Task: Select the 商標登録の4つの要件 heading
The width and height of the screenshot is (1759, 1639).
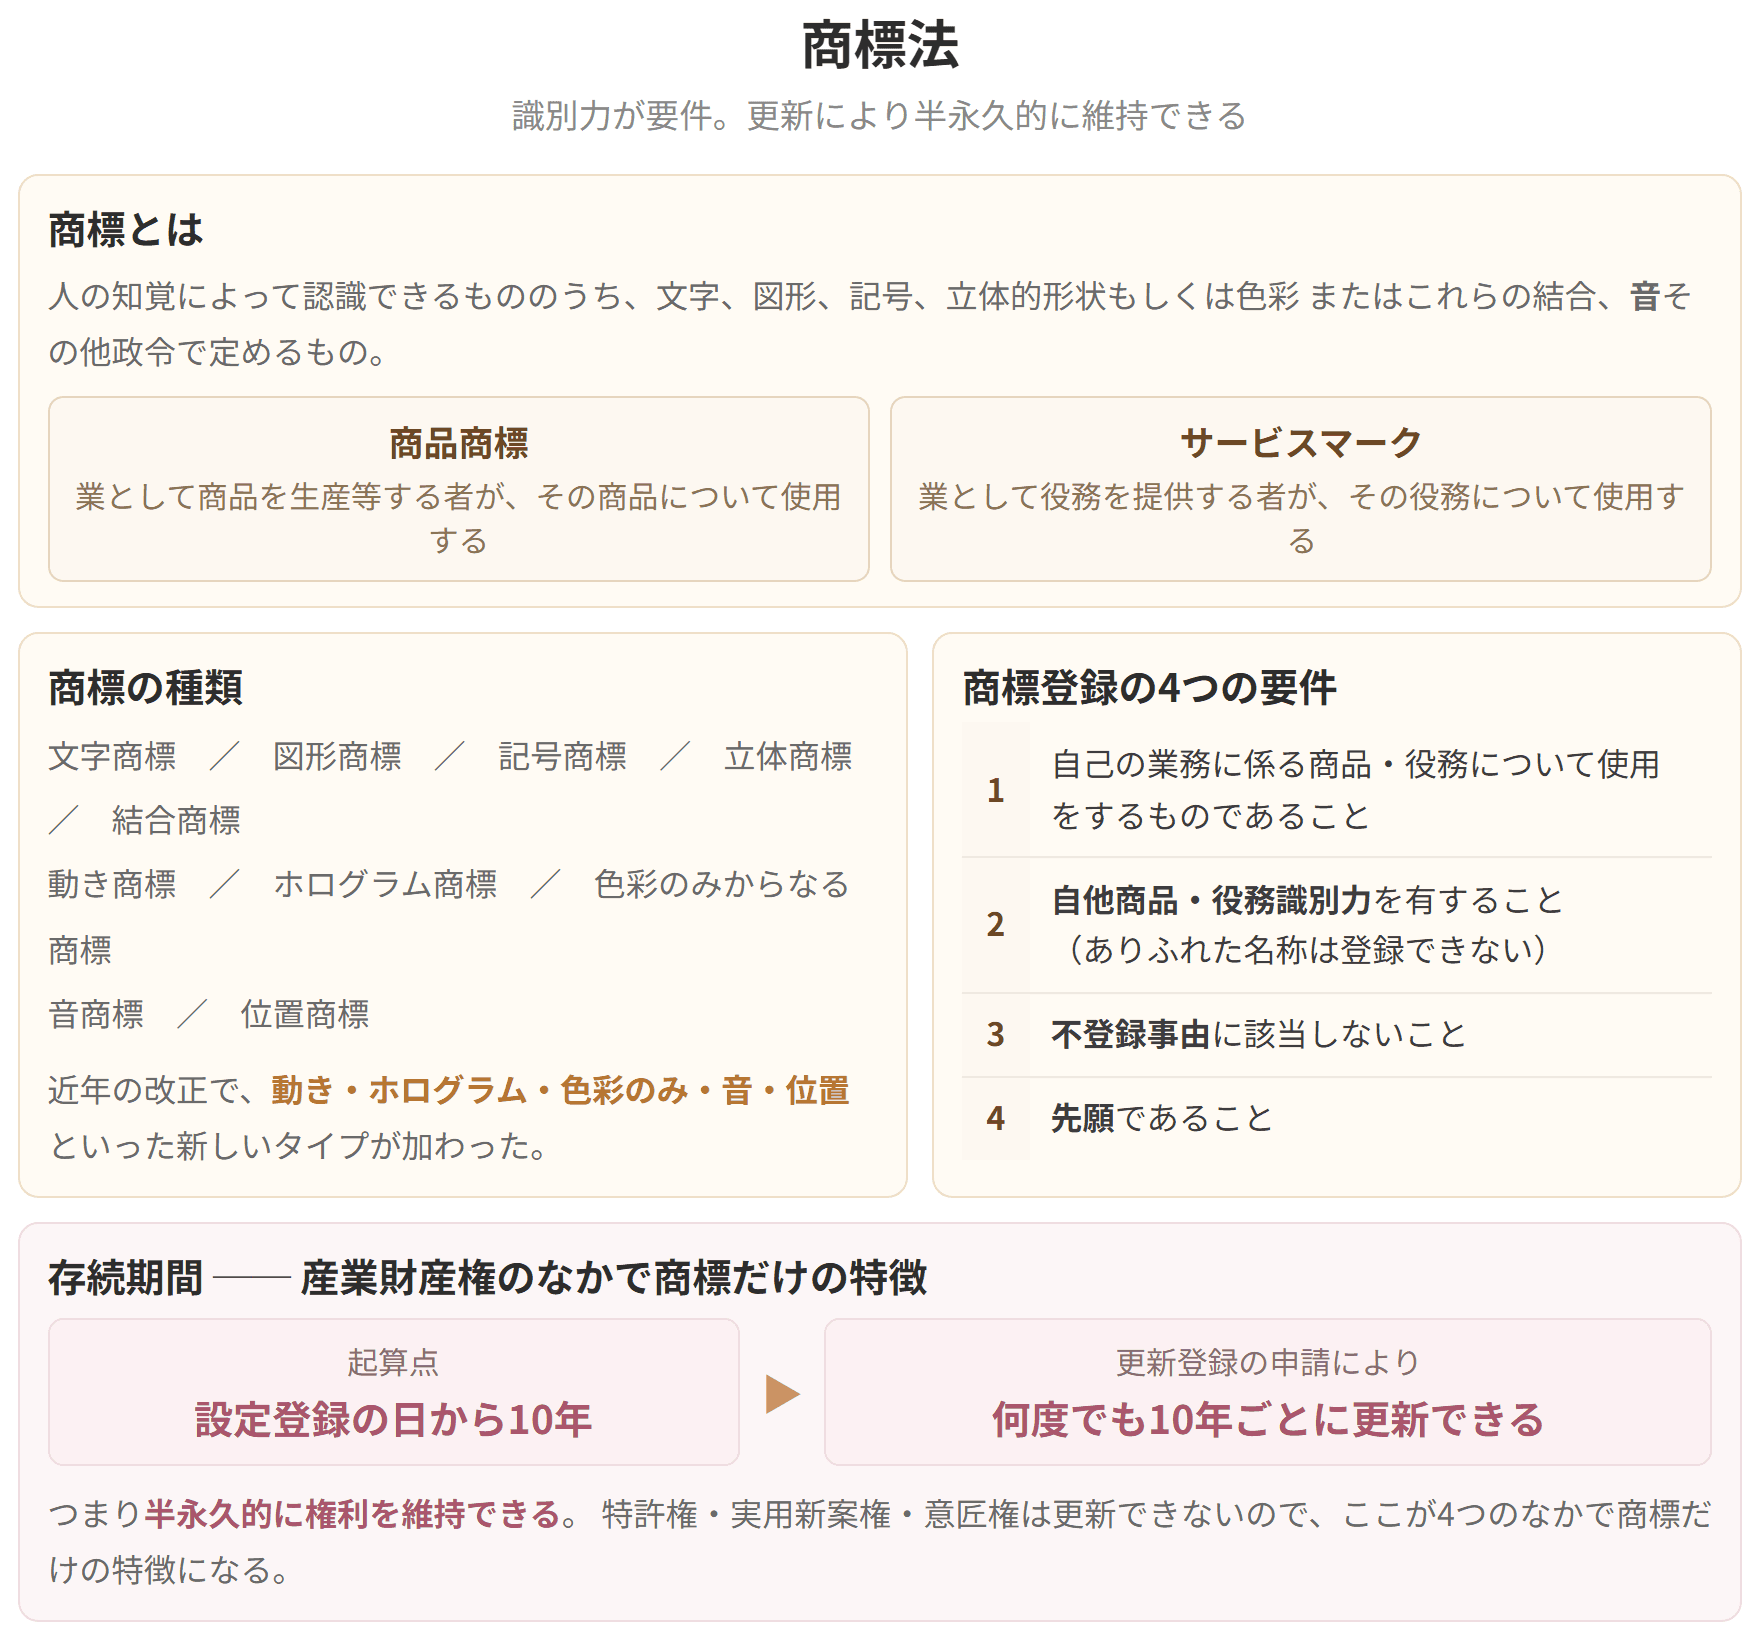Action: (1150, 688)
